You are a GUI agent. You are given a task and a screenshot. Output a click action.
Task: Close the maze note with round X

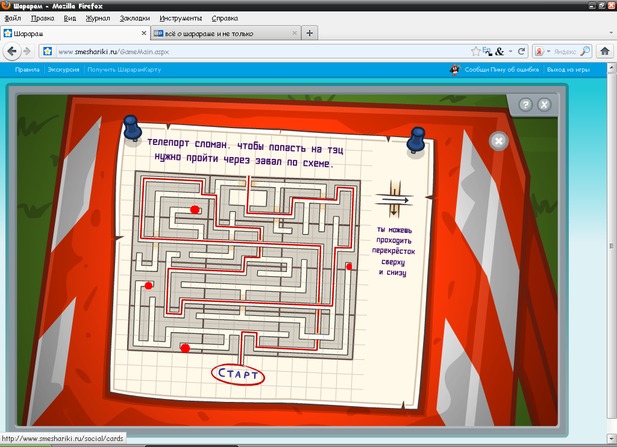(x=499, y=141)
